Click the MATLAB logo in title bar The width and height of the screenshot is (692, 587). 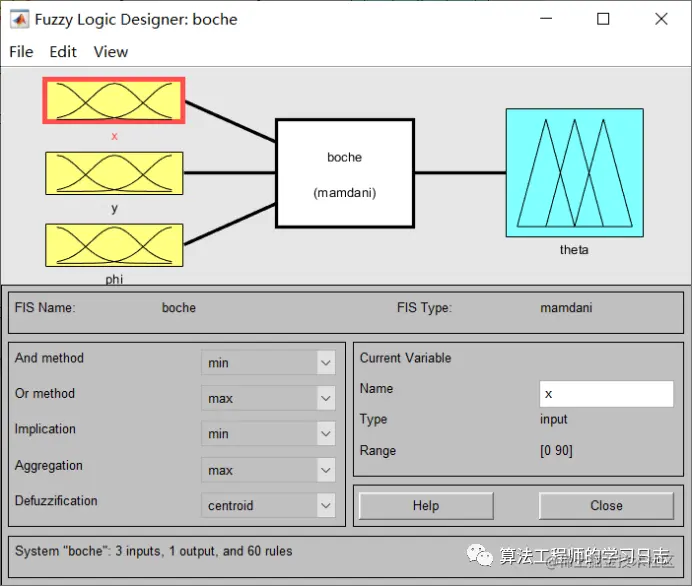click(19, 19)
